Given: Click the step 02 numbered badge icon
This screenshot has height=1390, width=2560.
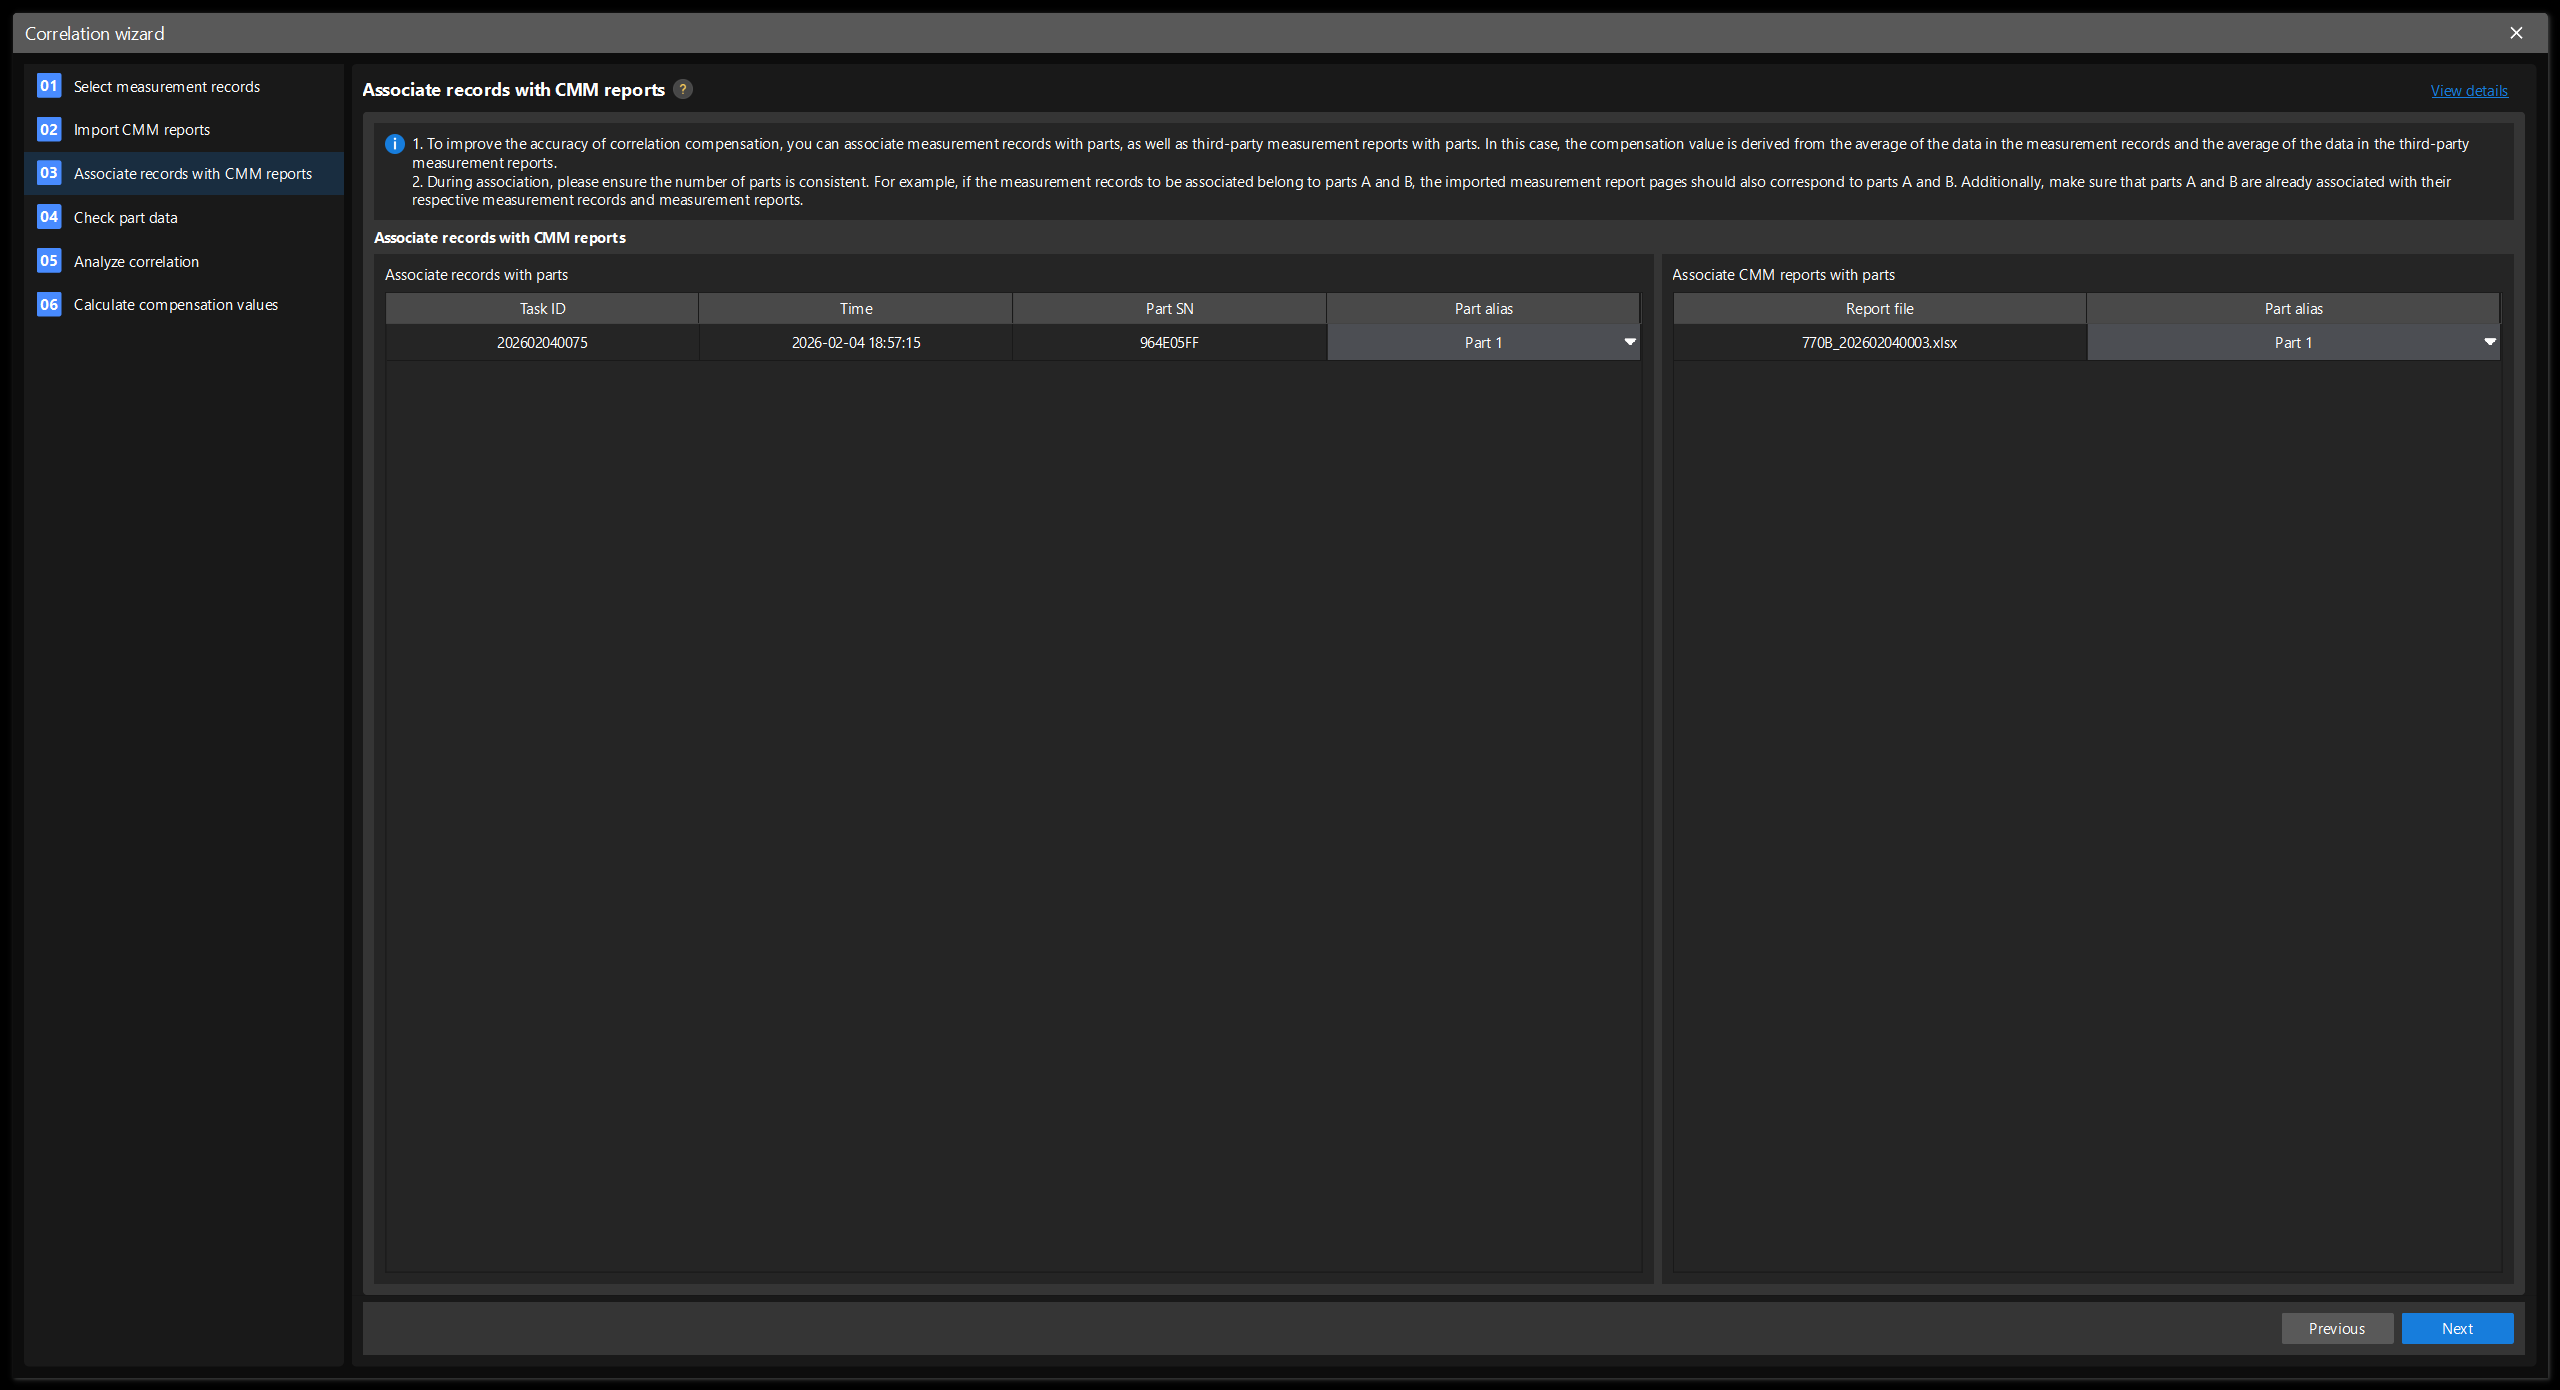Looking at the screenshot, I should 48,129.
